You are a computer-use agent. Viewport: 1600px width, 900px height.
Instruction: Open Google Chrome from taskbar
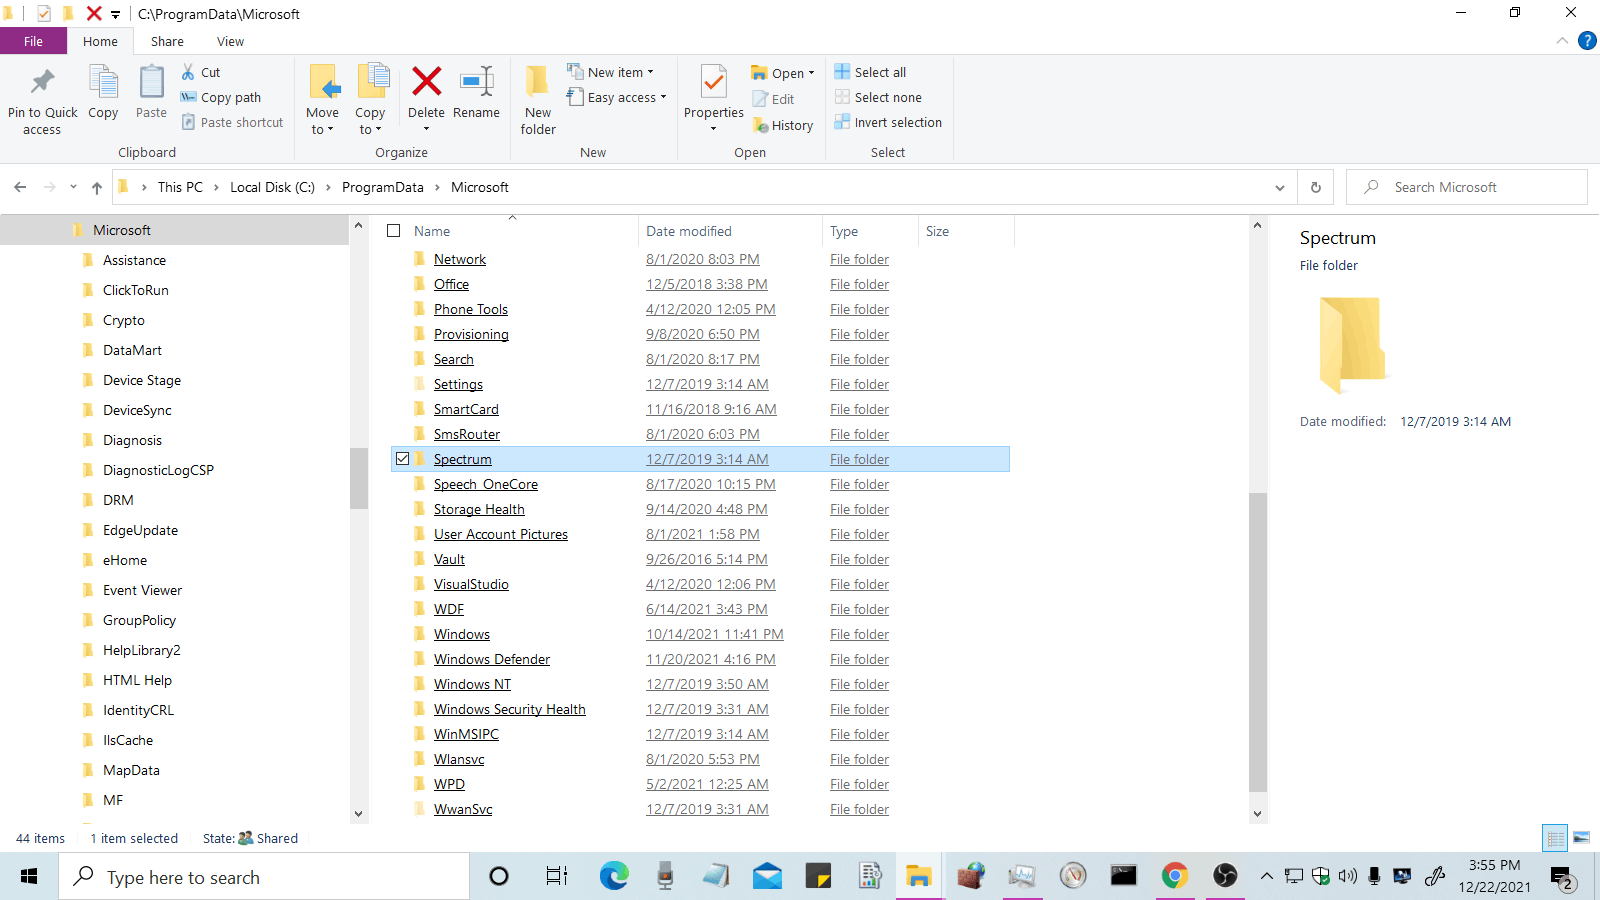pos(1175,877)
